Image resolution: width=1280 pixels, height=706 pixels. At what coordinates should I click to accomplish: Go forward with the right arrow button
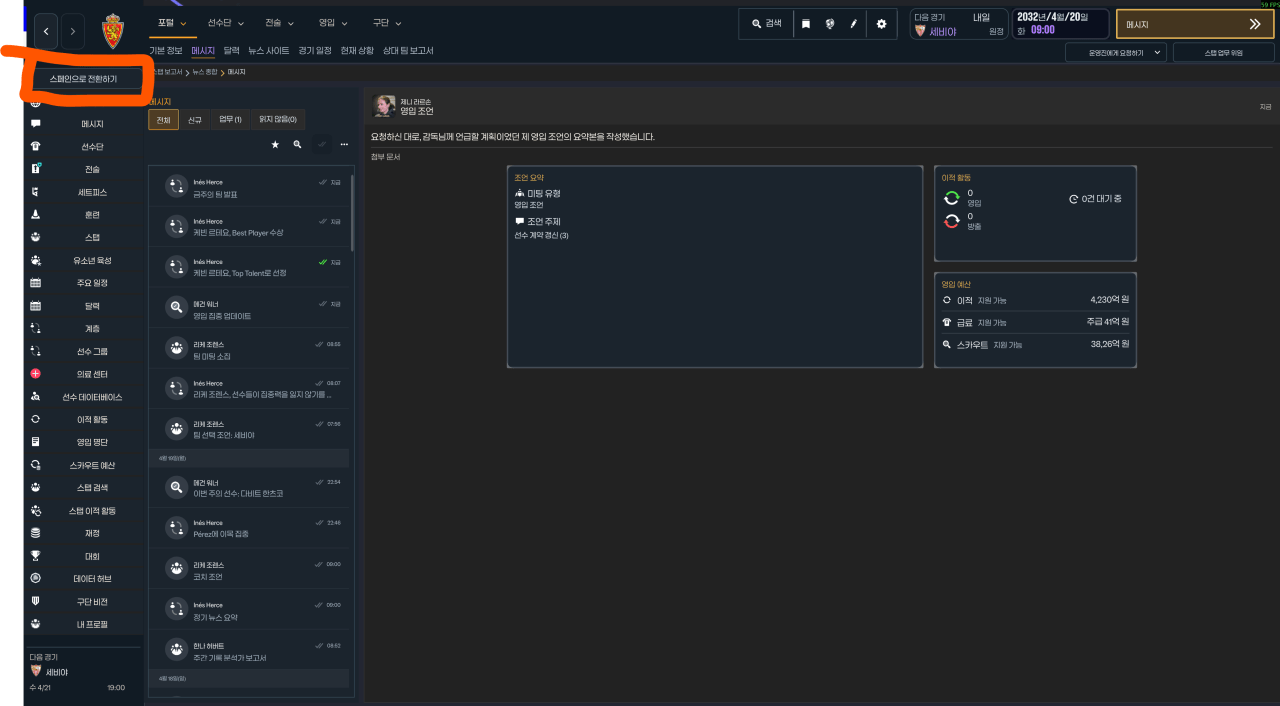point(72,32)
